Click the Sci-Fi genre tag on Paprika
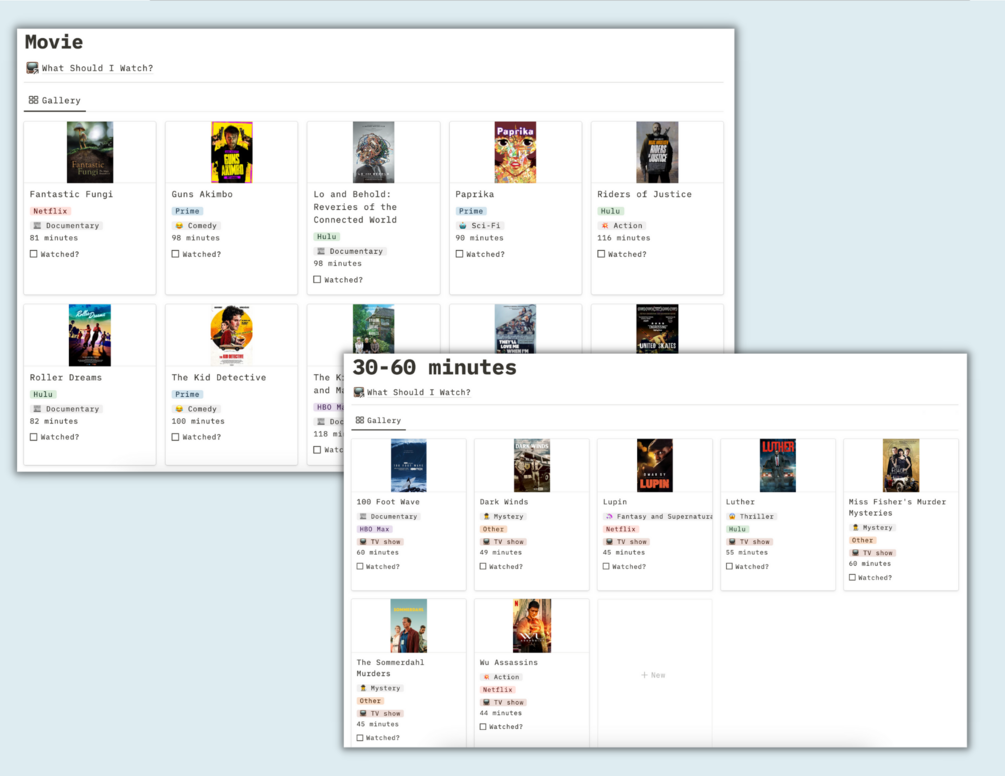This screenshot has width=1005, height=776. [x=480, y=226]
